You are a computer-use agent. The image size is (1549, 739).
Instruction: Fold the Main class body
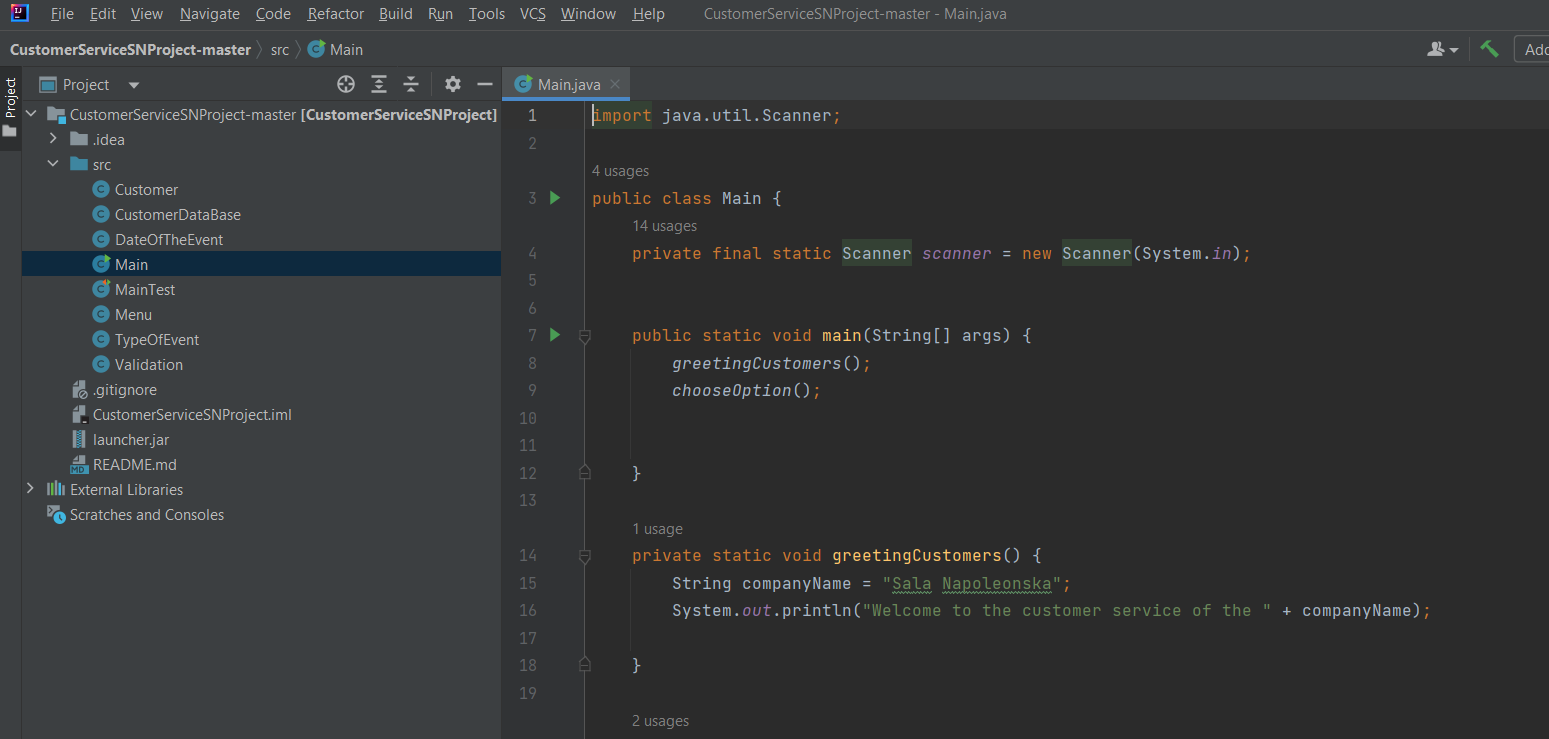(x=585, y=197)
